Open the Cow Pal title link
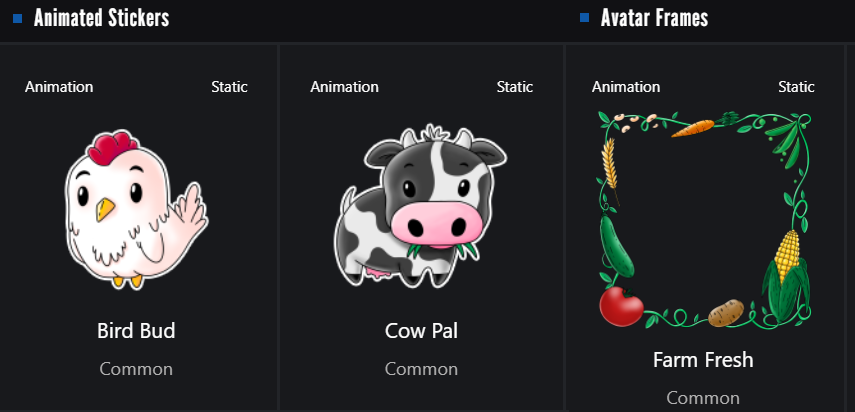 tap(421, 331)
